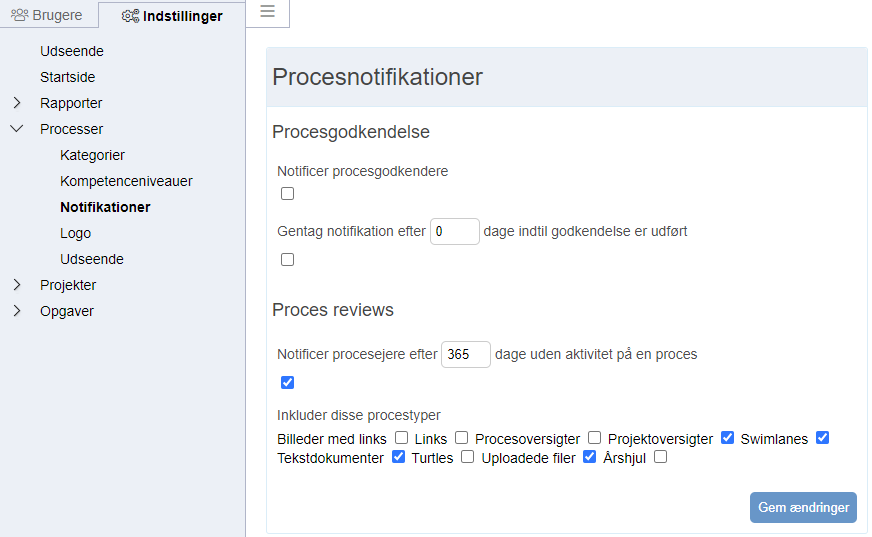This screenshot has height=537, width=872.
Task: Collapse the Processer tree node
Action: pos(17,129)
